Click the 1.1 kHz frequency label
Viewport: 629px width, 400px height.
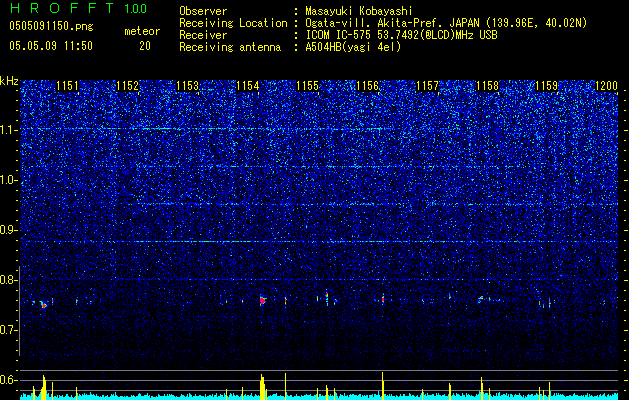pyautogui.click(x=9, y=130)
